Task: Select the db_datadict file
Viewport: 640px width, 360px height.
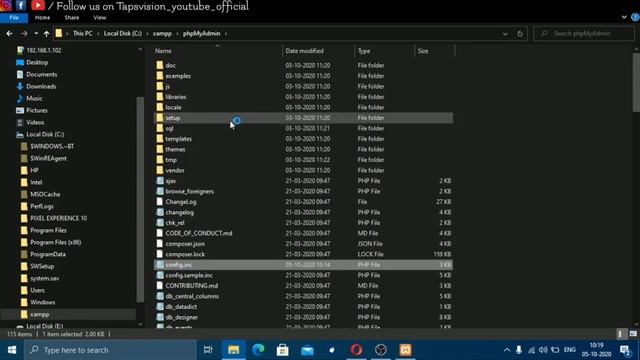Action: pos(303,307)
